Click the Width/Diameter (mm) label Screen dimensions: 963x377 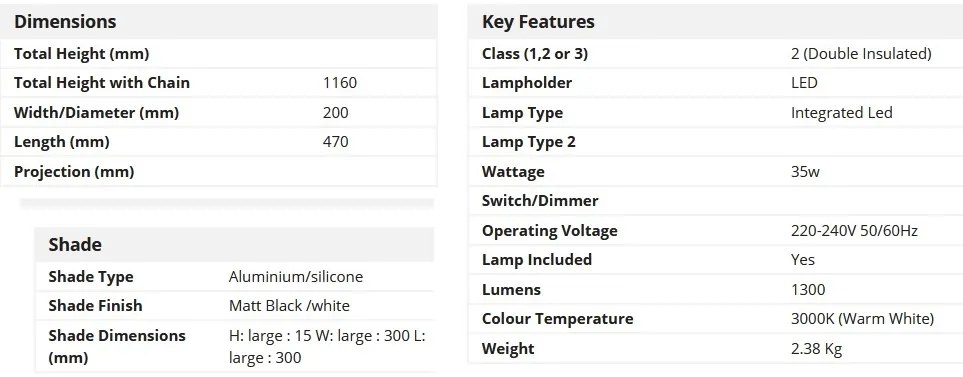point(96,113)
